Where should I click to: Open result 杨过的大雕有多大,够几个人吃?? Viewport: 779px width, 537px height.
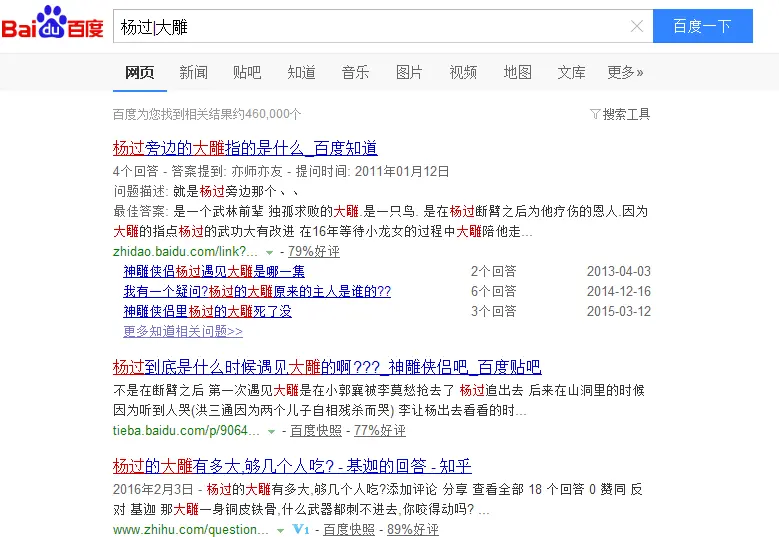pos(292,466)
